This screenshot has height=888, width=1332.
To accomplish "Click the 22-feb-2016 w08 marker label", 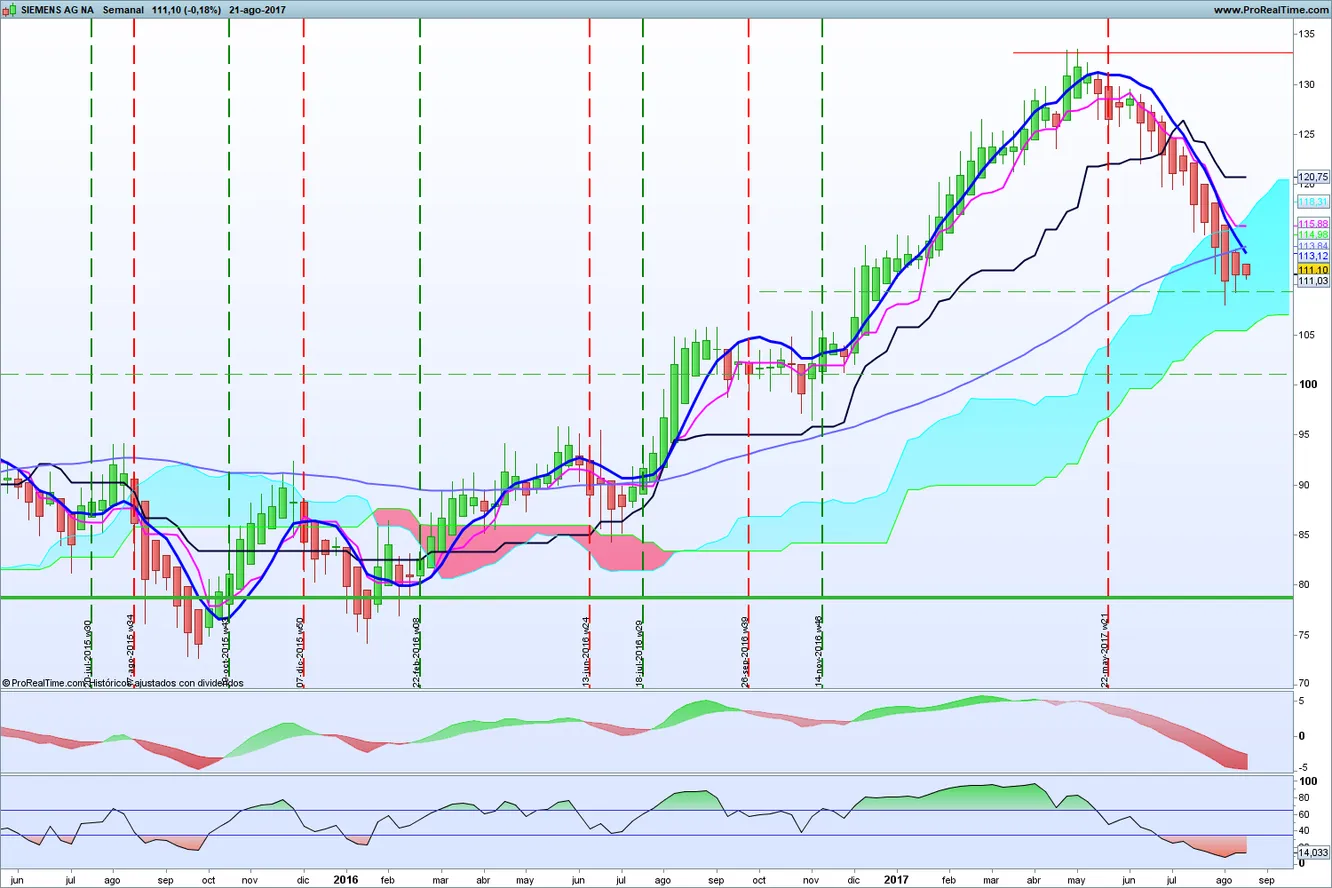I will point(417,652).
